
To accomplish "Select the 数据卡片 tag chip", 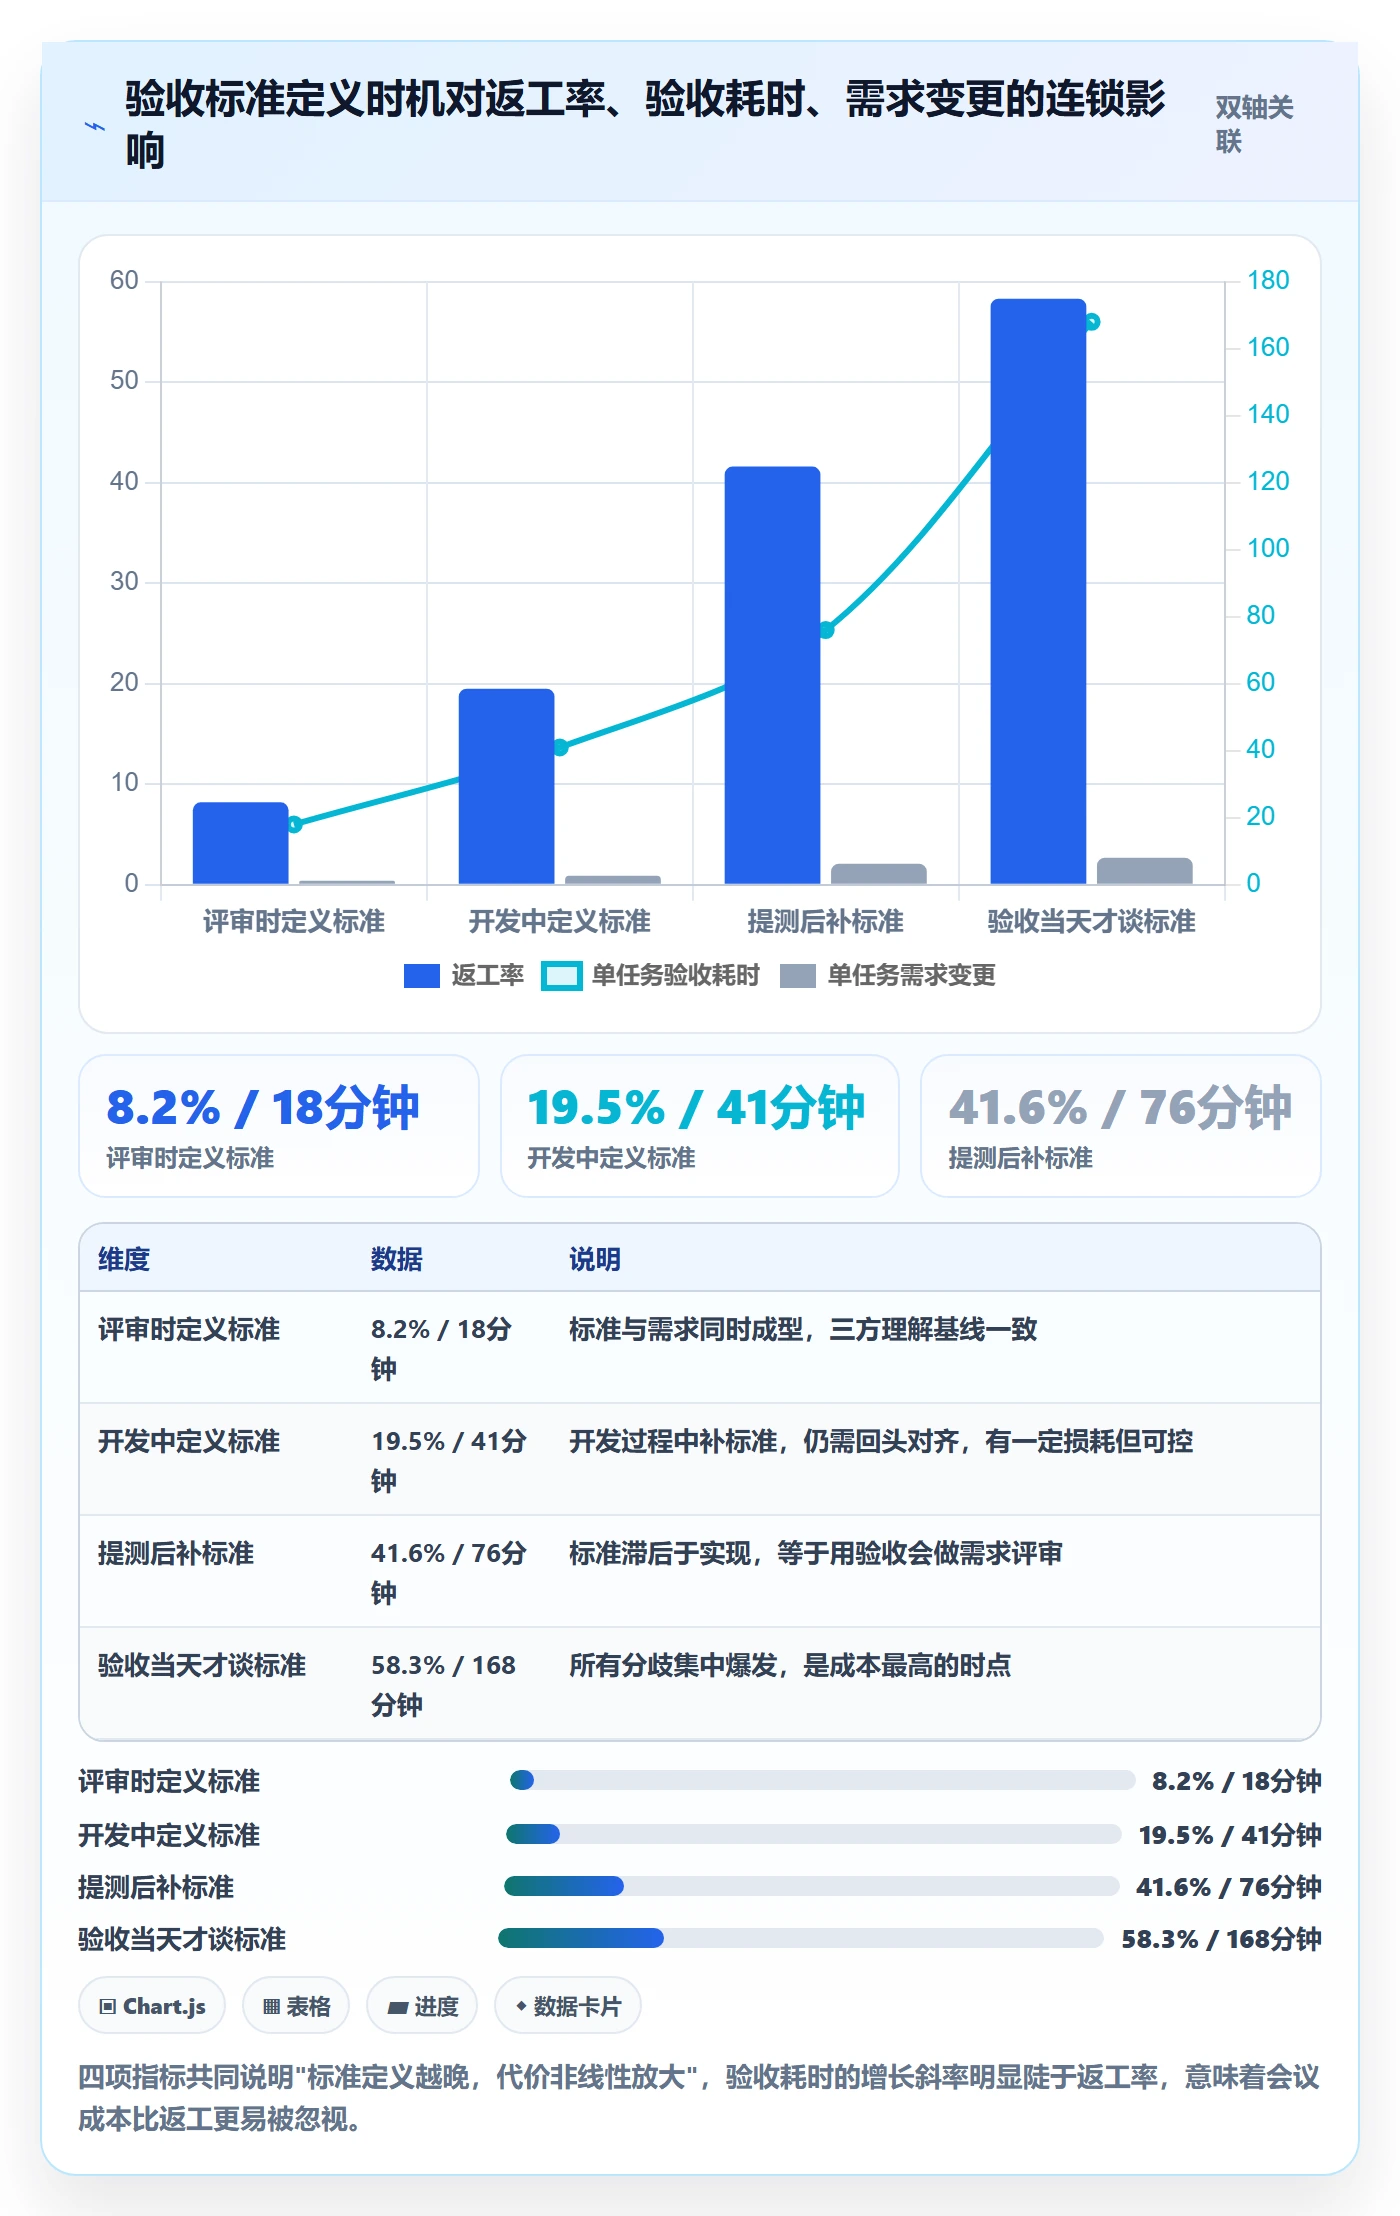I will point(568,2006).
